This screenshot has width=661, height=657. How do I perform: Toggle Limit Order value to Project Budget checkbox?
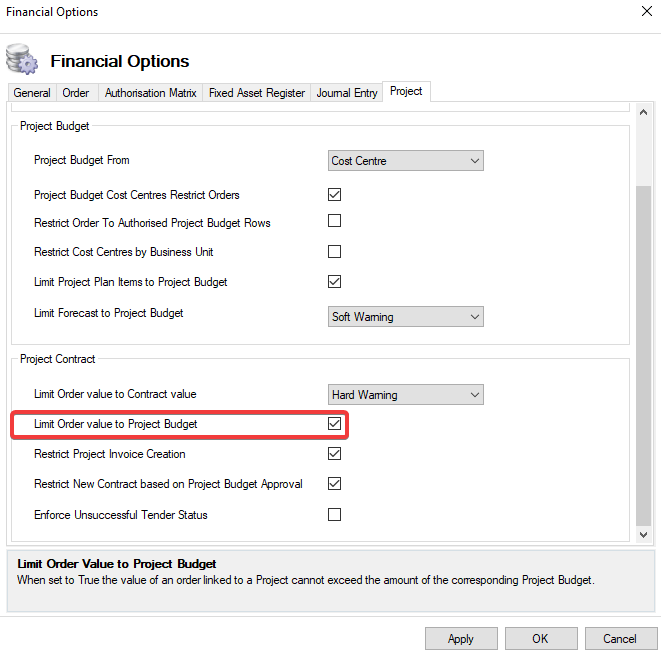335,424
